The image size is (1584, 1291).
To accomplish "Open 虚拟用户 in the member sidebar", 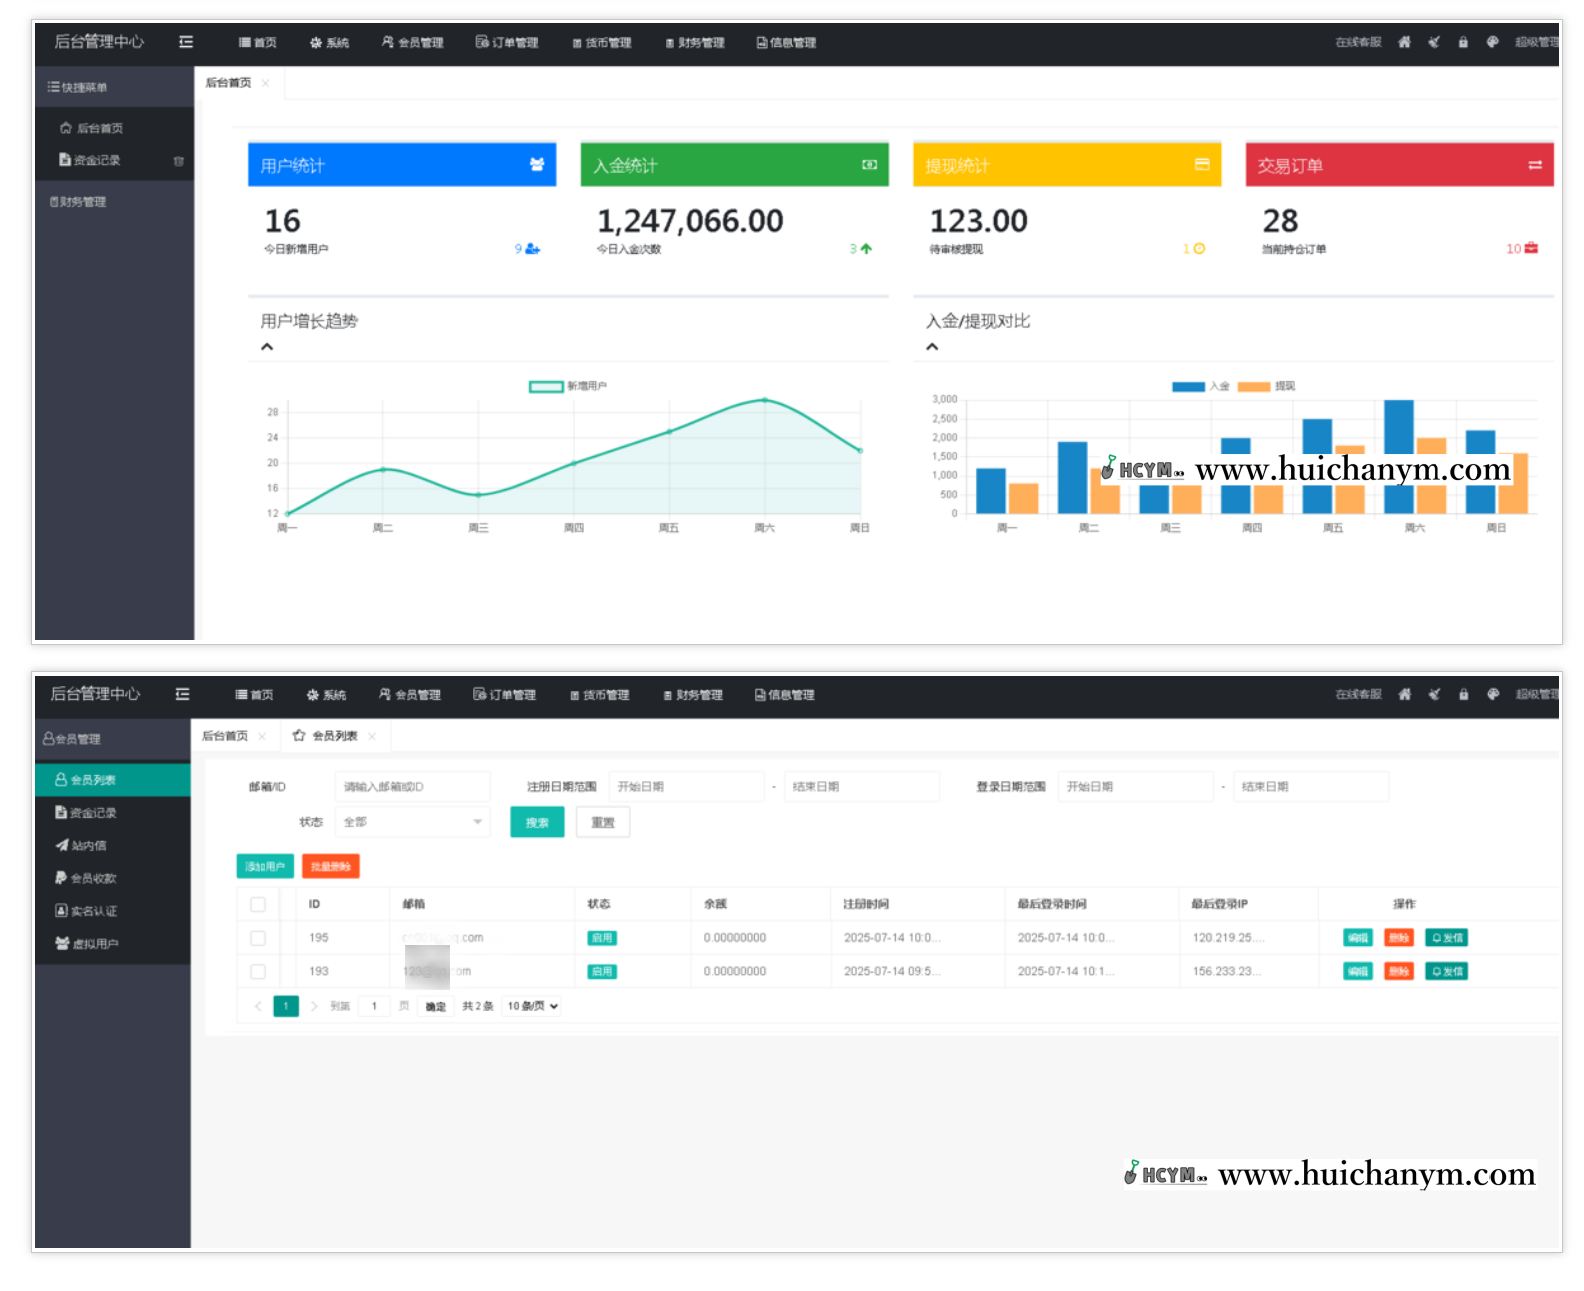I will (87, 943).
